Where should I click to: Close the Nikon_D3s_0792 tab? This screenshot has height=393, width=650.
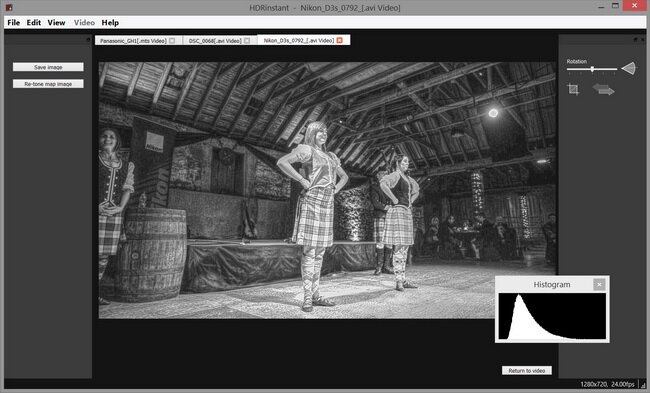pos(340,40)
